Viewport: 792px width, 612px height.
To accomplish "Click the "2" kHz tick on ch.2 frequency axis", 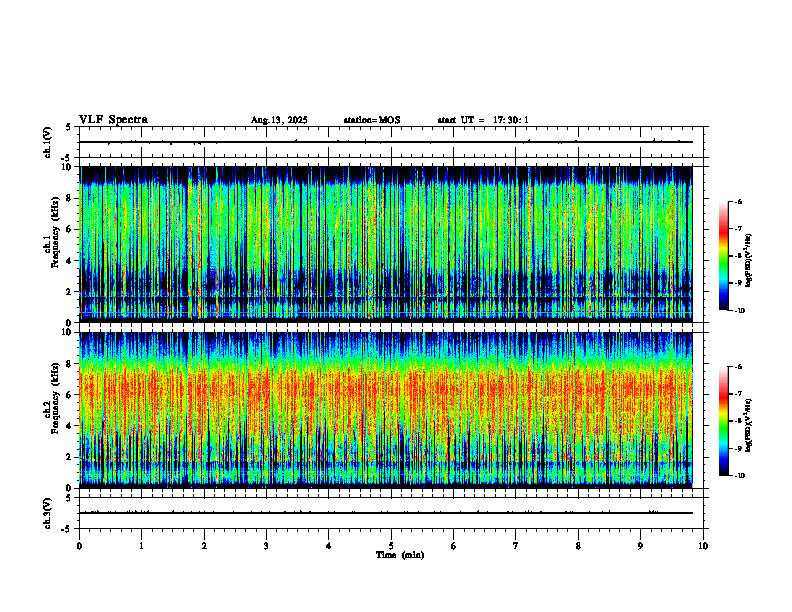I will 70,457.
